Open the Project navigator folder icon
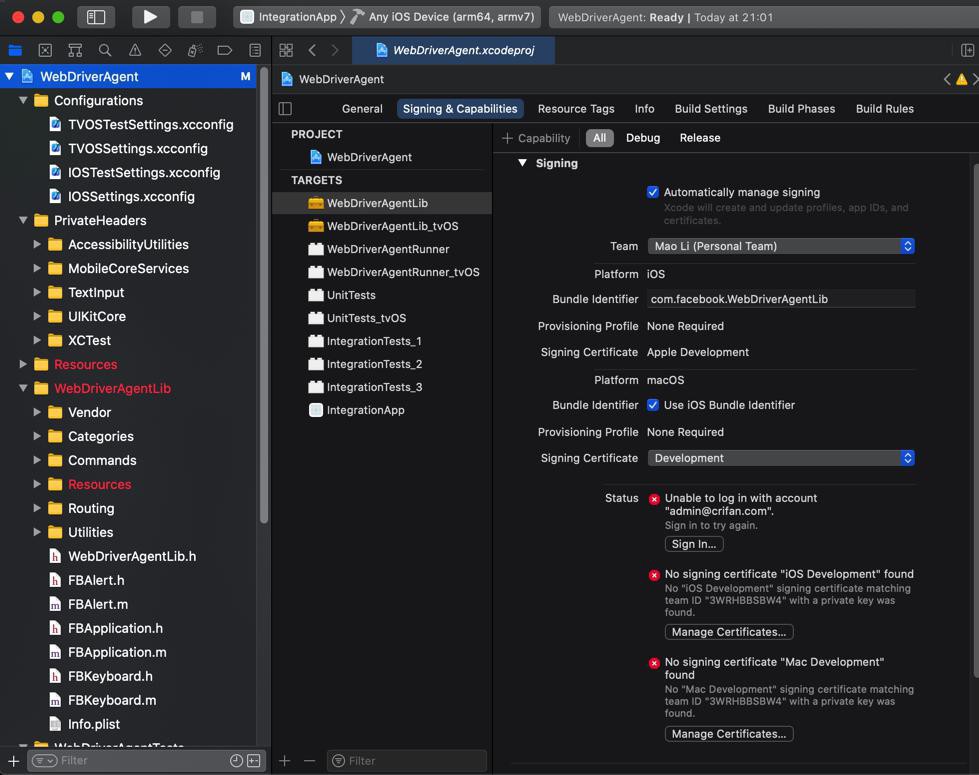The height and width of the screenshot is (775, 979). point(15,51)
